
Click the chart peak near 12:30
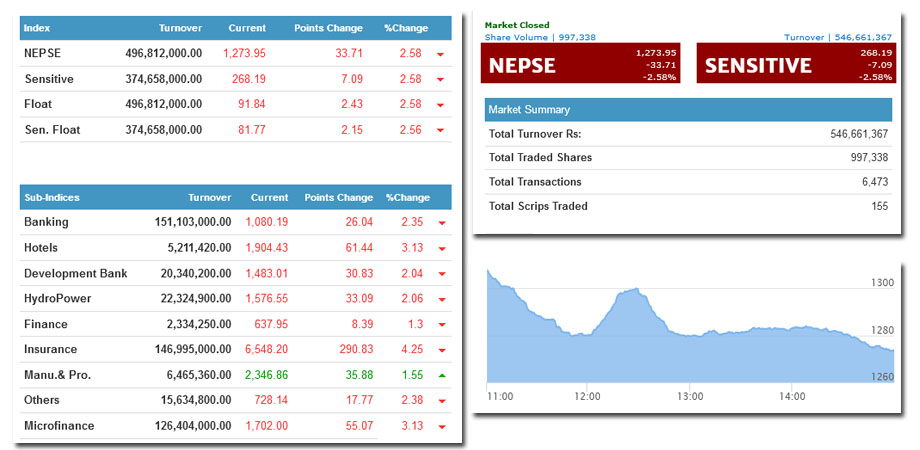tap(630, 290)
